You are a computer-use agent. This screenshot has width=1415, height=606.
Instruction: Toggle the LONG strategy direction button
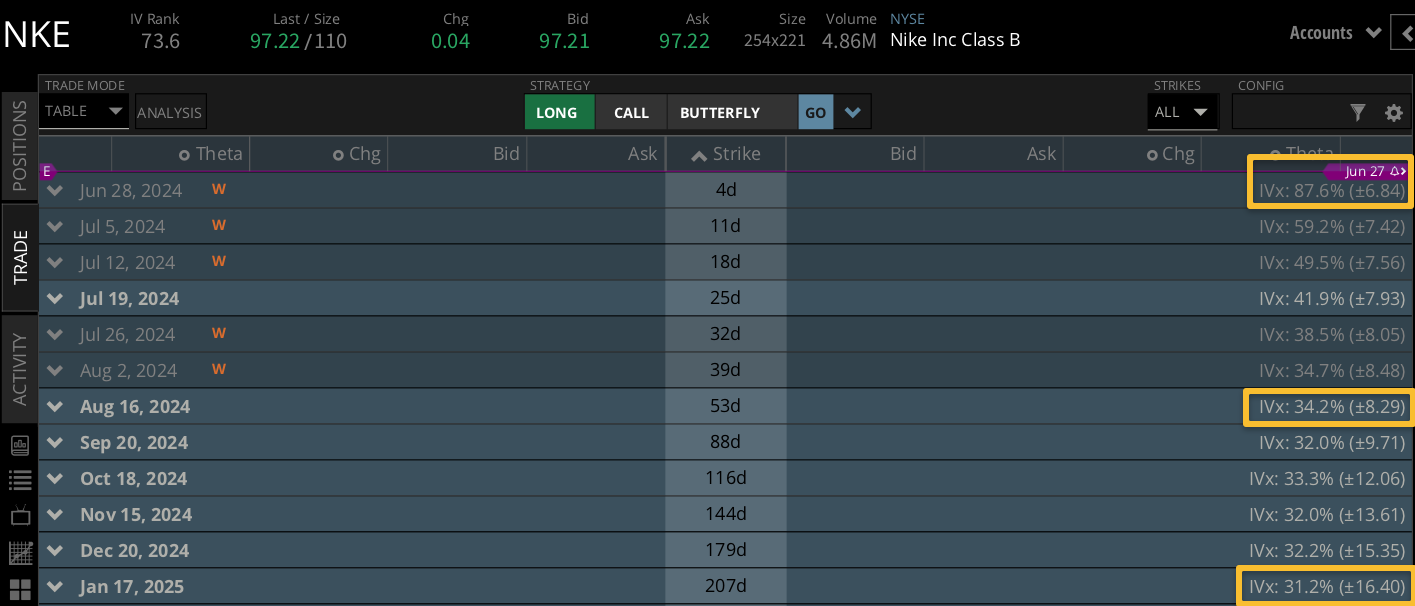[556, 113]
